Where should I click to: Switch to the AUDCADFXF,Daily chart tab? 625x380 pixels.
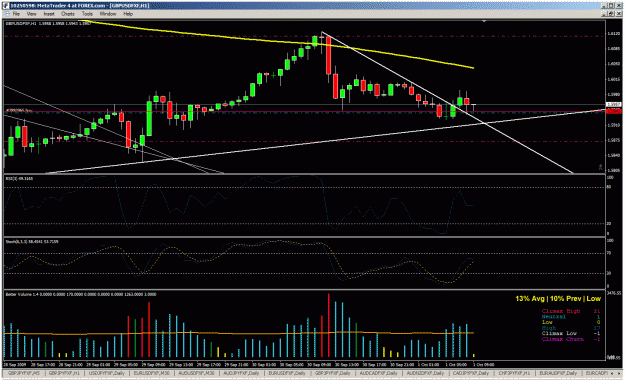[x=379, y=373]
